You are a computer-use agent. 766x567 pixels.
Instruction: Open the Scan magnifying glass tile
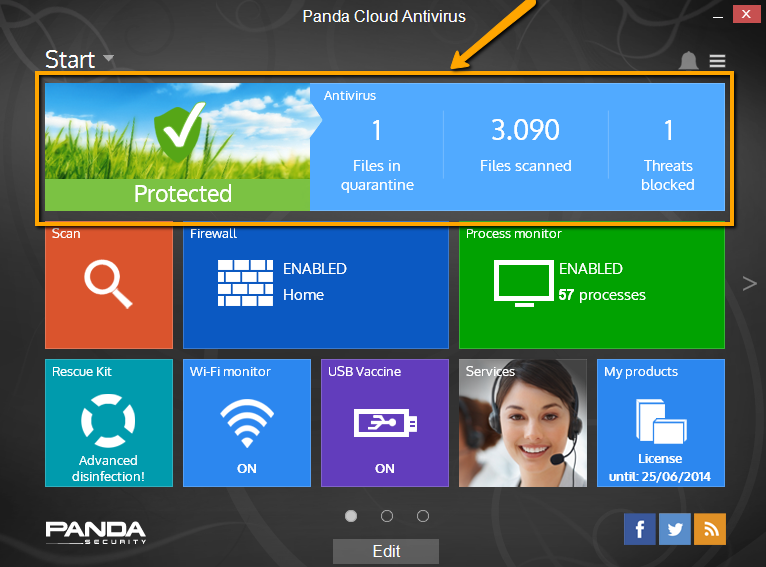pyautogui.click(x=108, y=284)
